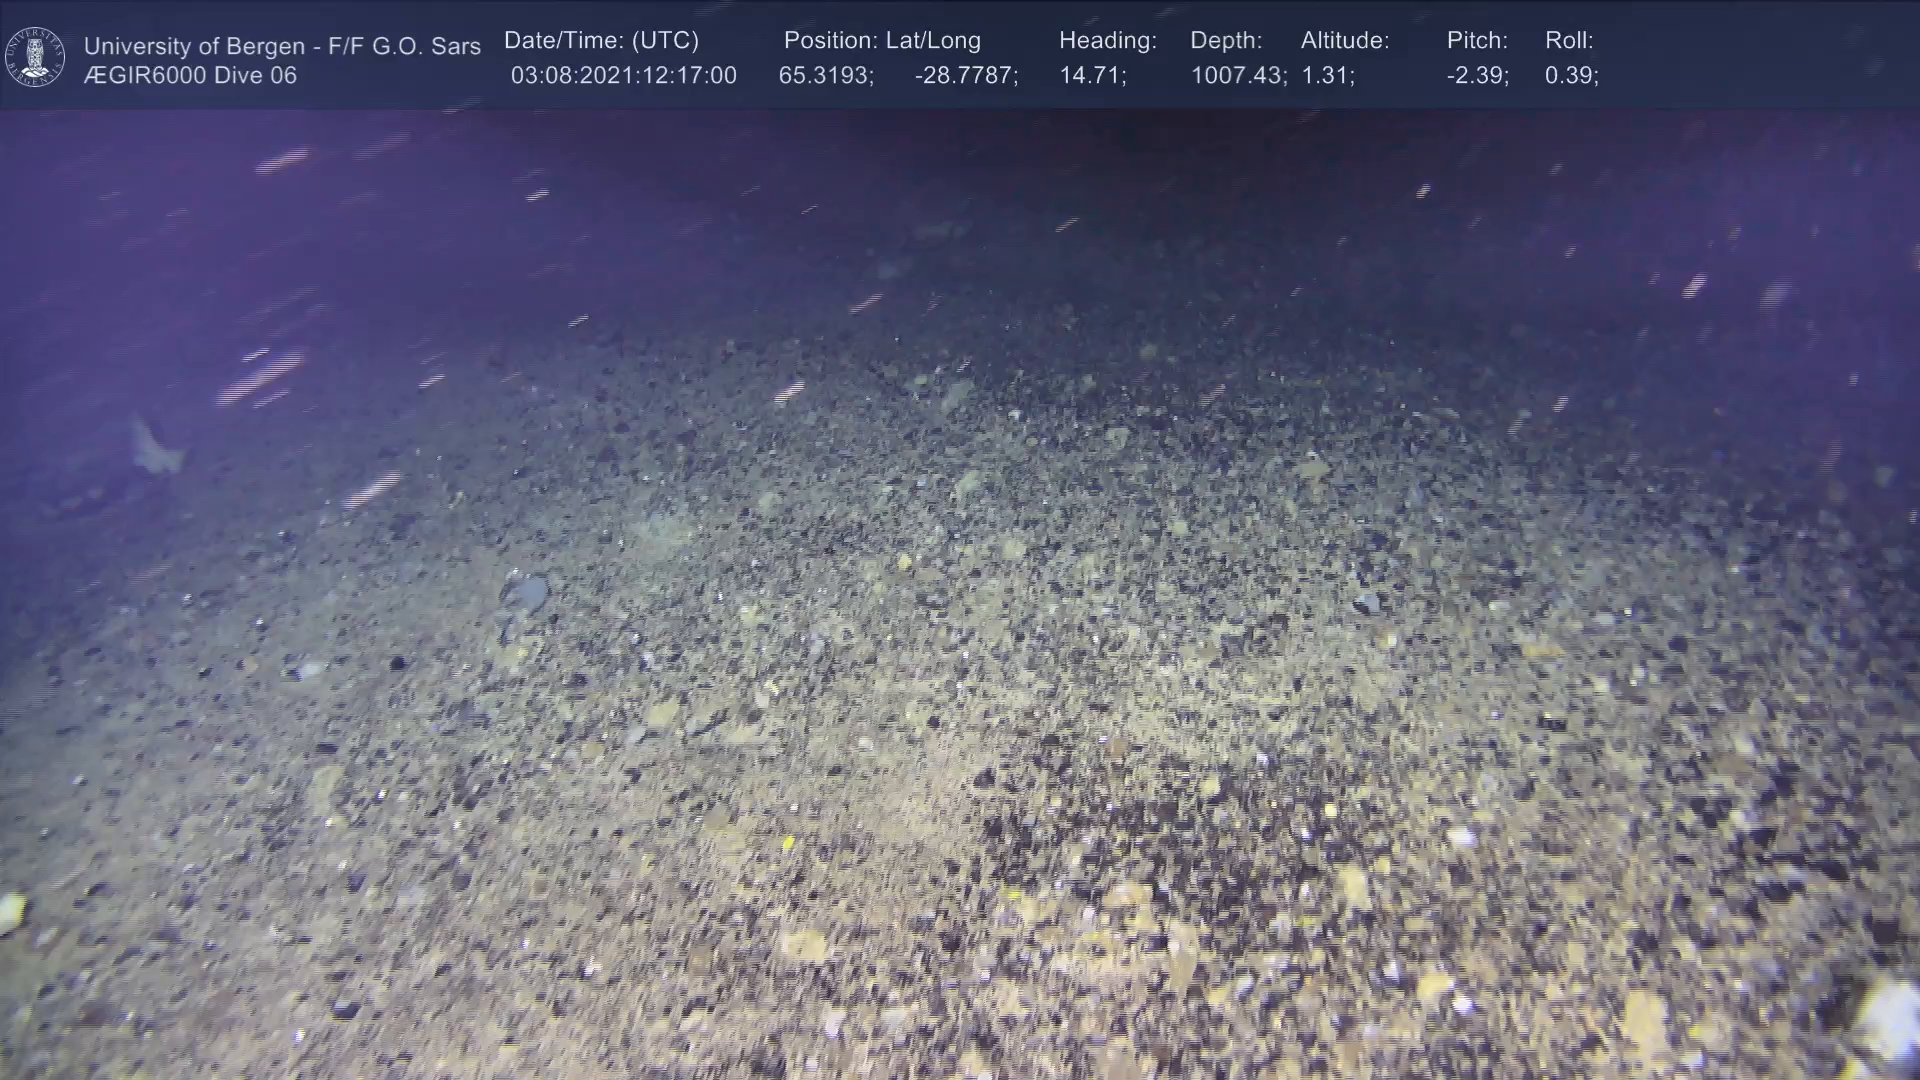Image resolution: width=1920 pixels, height=1080 pixels.
Task: Click the depth value 1007.43
Action: click(x=1238, y=76)
